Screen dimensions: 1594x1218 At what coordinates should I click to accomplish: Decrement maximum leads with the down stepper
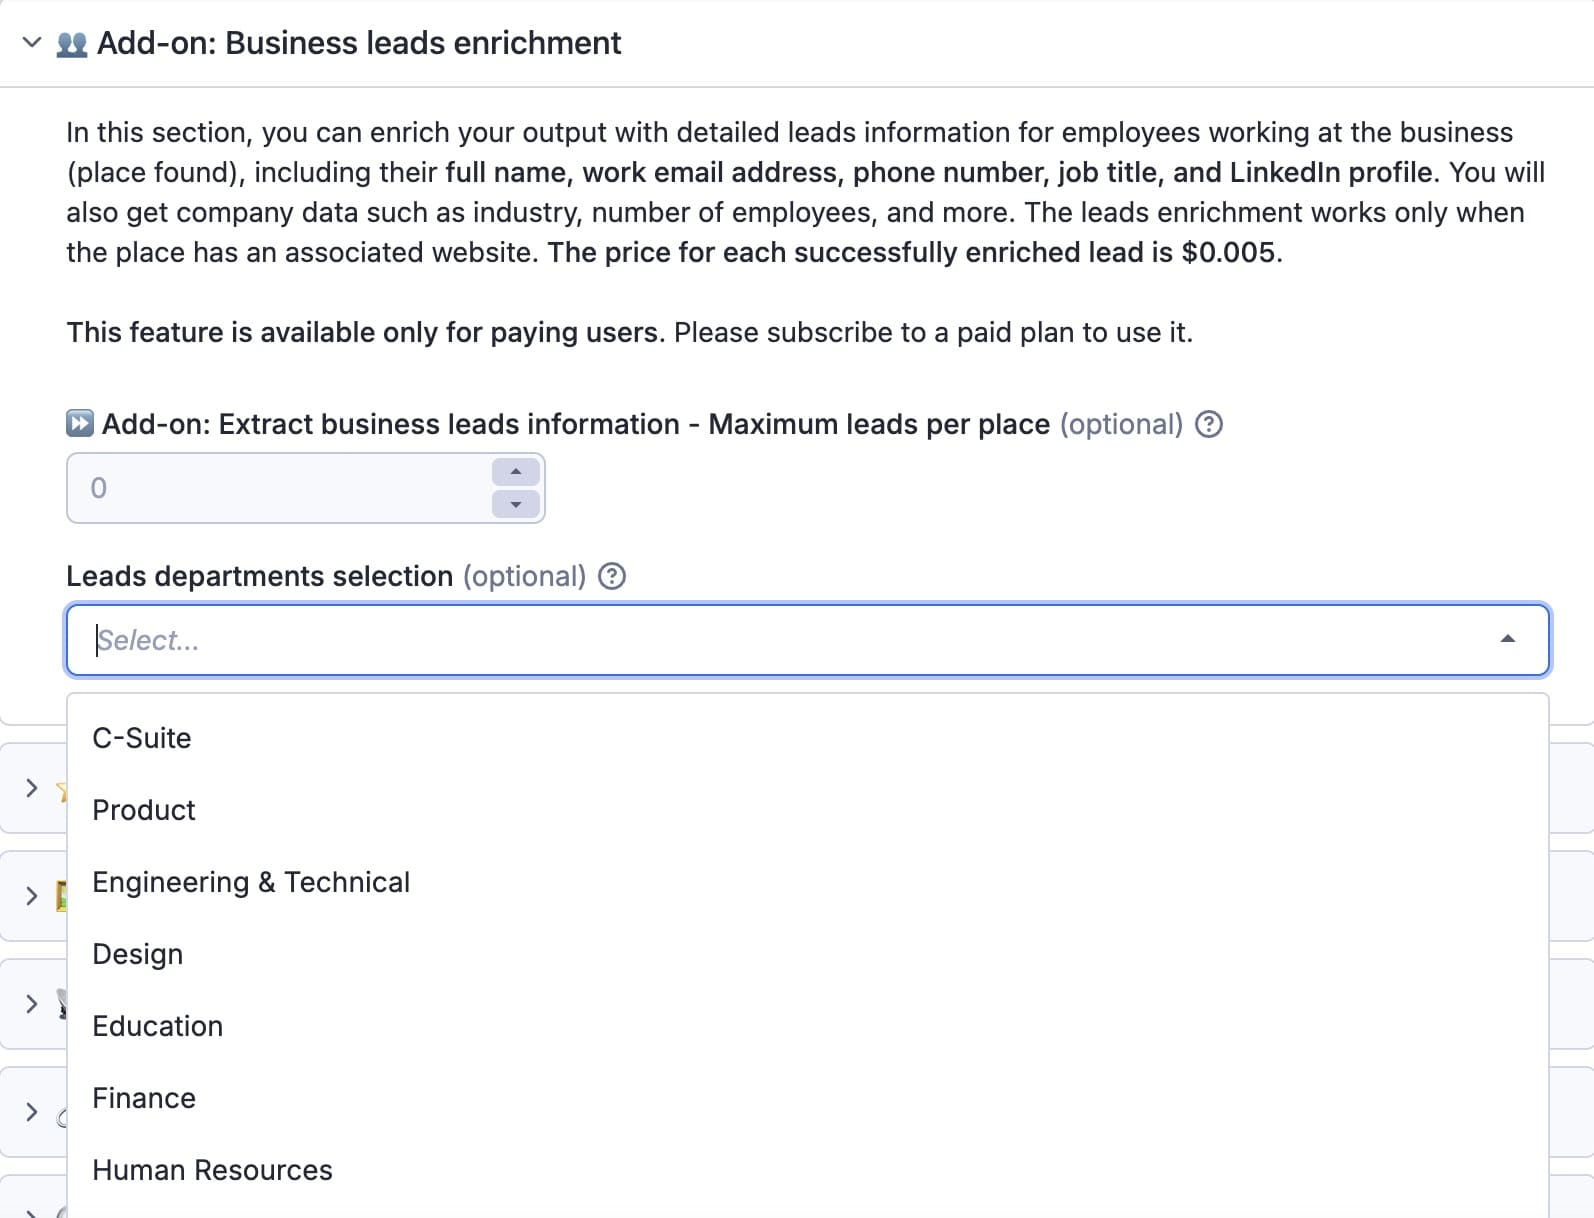515,504
